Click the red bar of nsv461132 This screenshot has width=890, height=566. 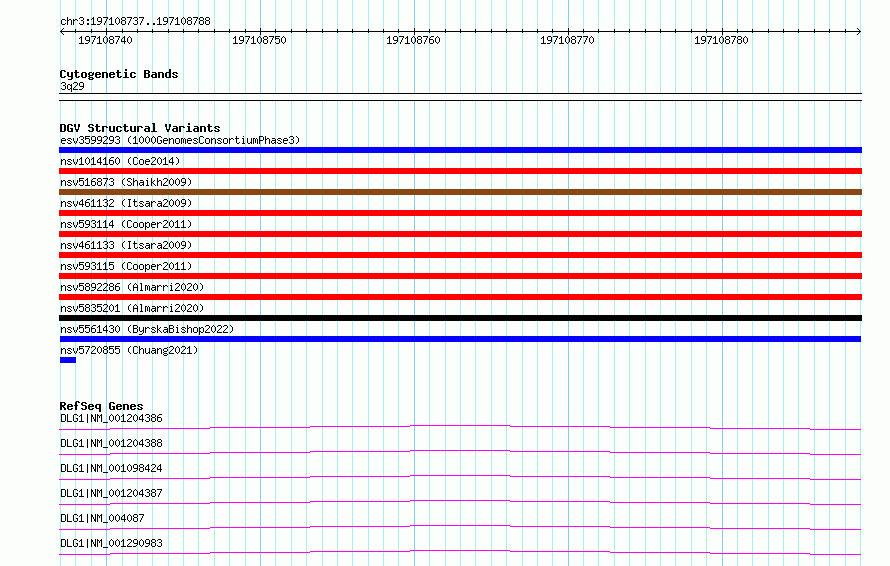coord(460,213)
